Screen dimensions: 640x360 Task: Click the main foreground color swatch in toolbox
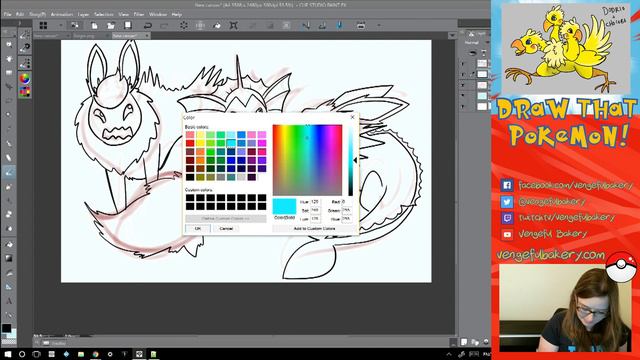6,328
